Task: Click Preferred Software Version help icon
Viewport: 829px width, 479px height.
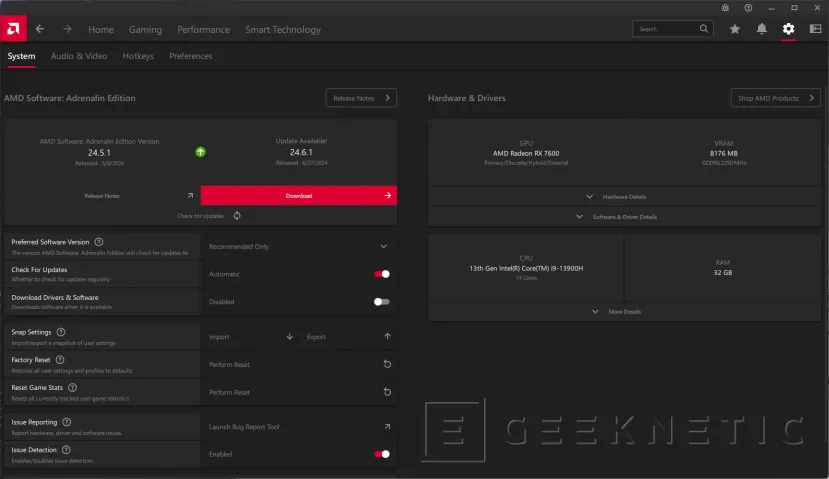Action: [x=99, y=242]
